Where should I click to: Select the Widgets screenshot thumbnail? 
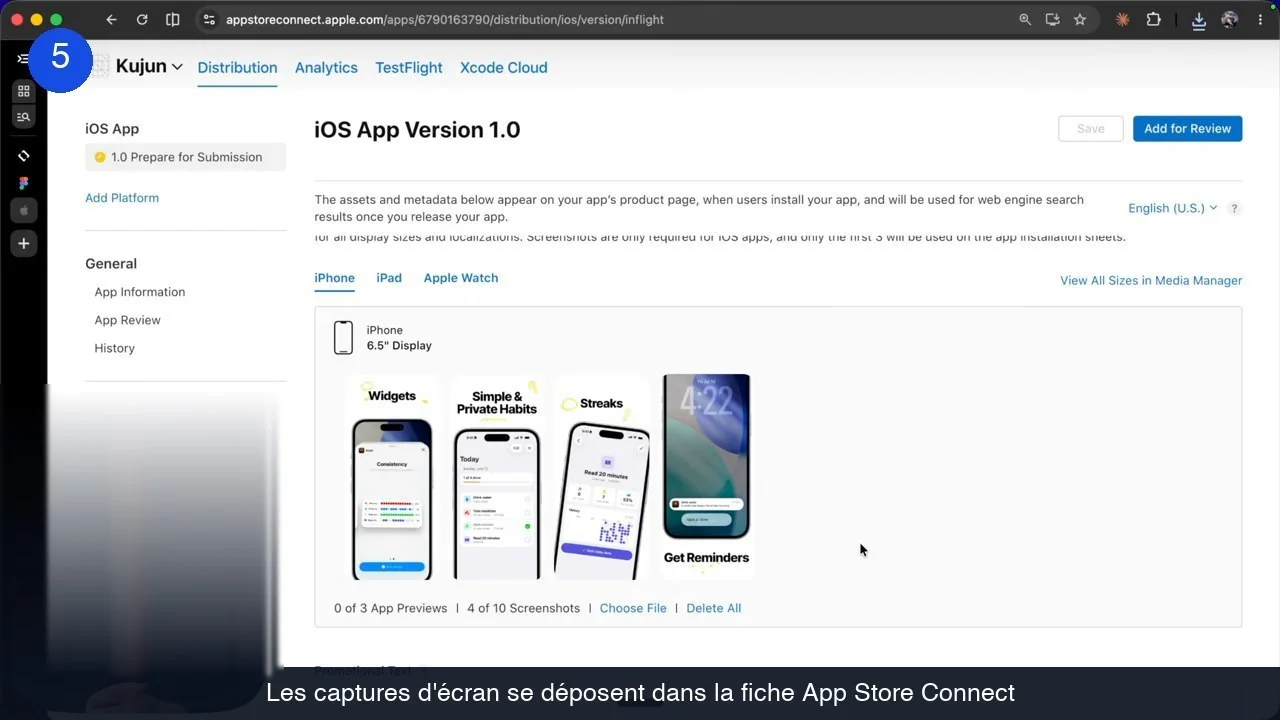pos(392,477)
